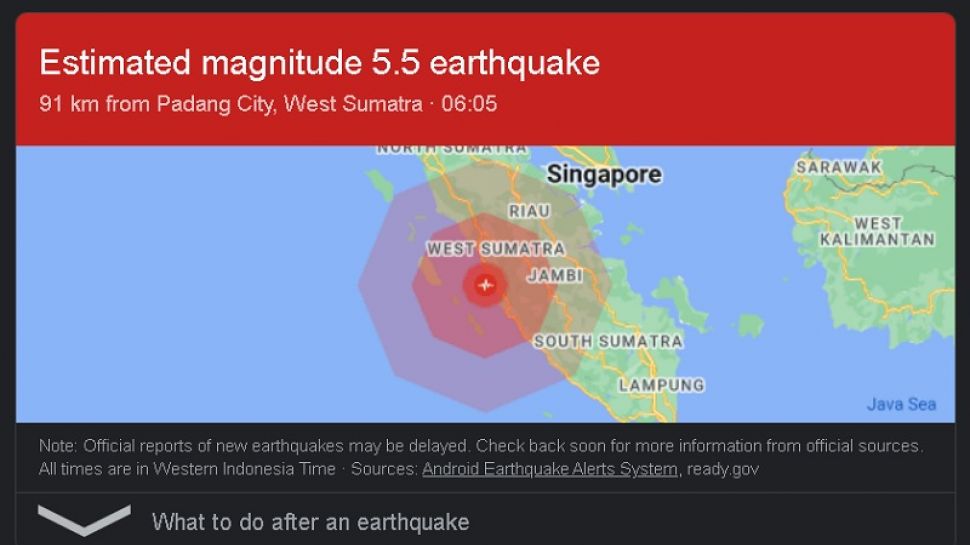Viewport: 970px width, 545px height.
Task: Select the South Sumatra map label
Action: pyautogui.click(x=608, y=341)
